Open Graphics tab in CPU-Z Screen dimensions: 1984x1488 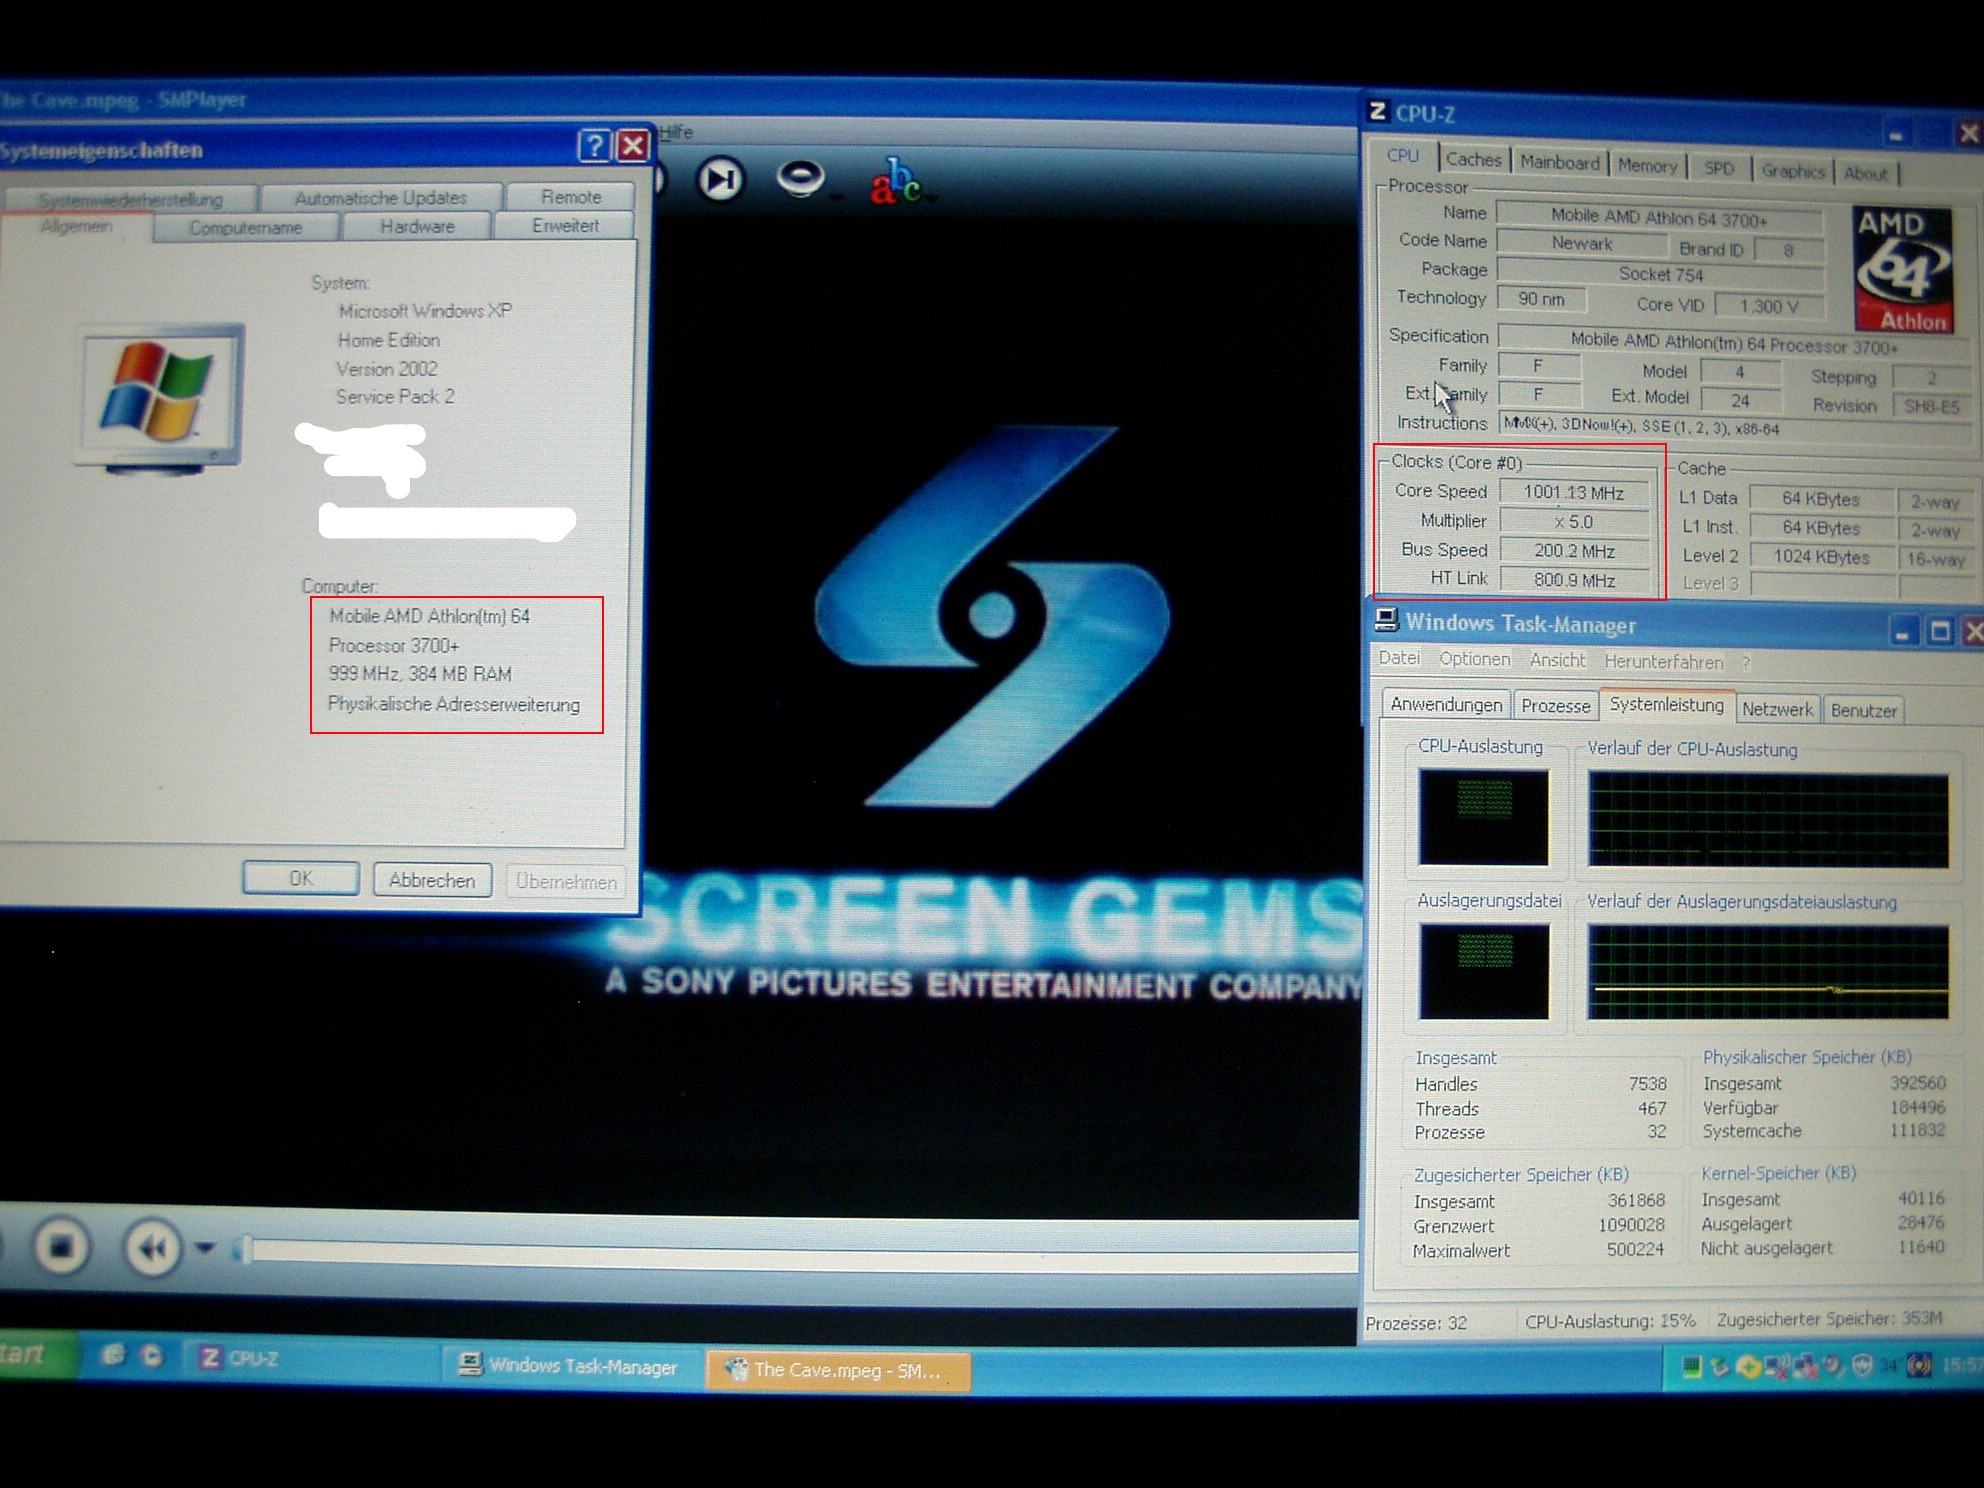[1793, 171]
